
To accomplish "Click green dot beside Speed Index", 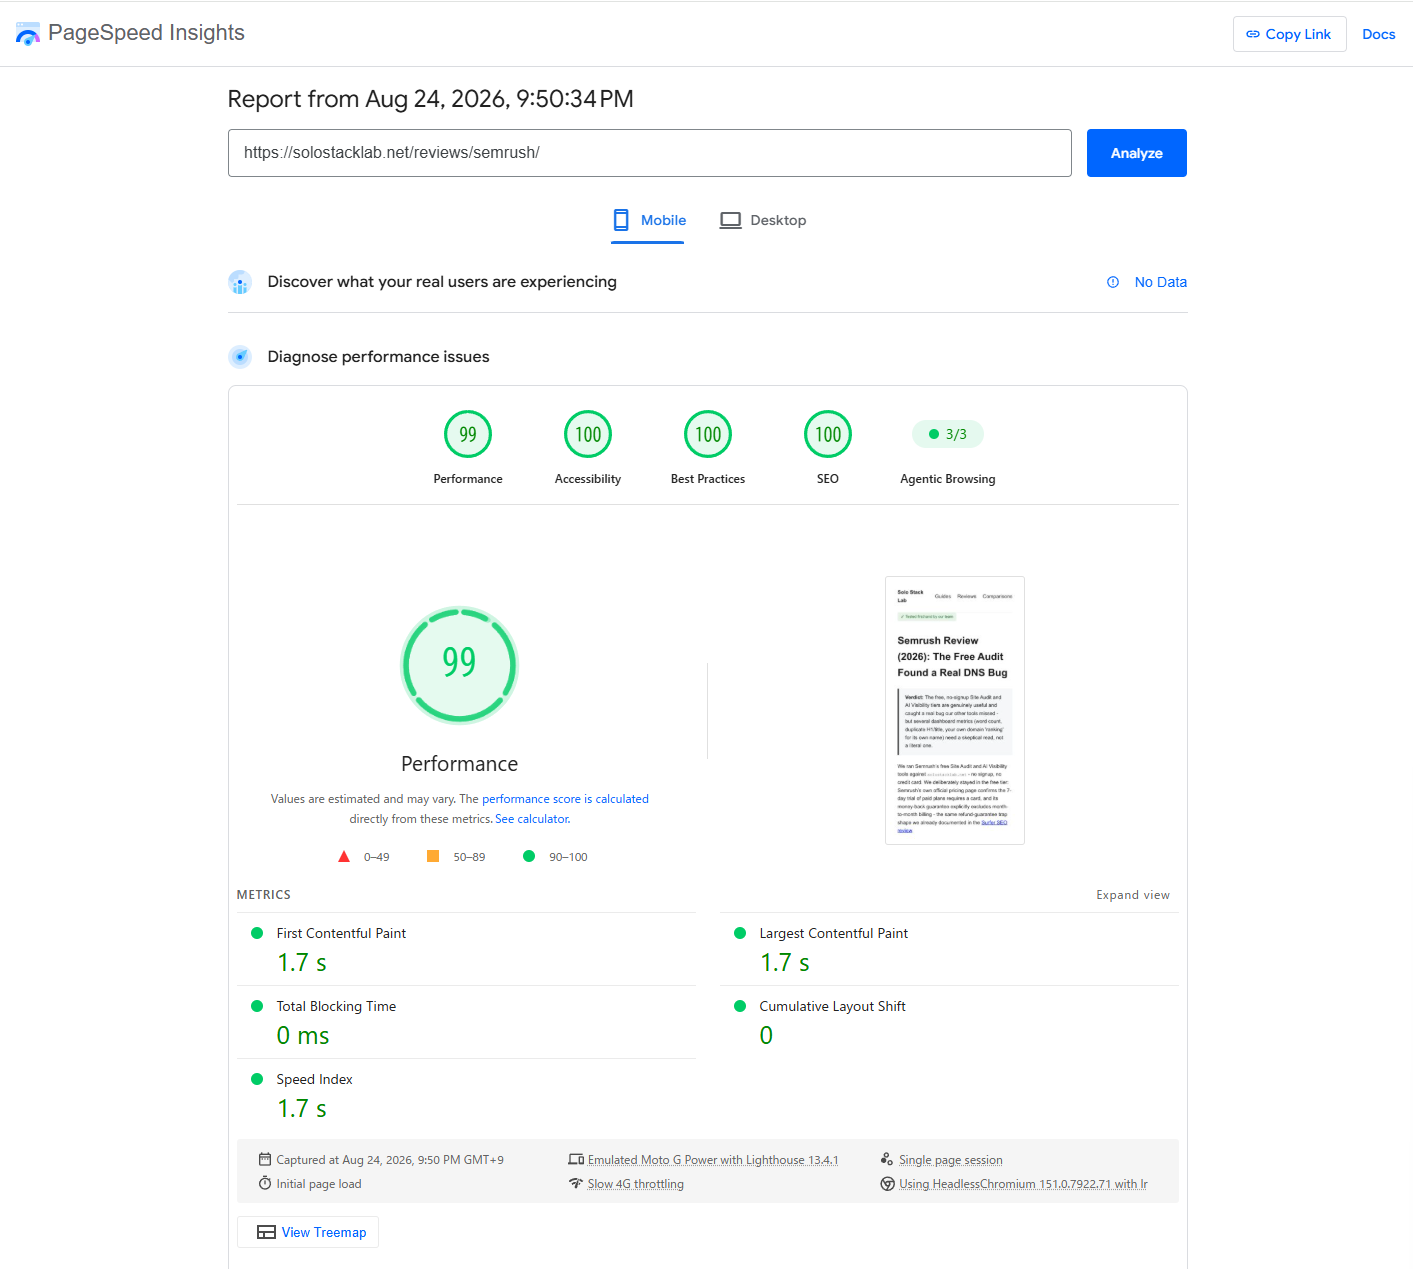I will pos(257,1079).
